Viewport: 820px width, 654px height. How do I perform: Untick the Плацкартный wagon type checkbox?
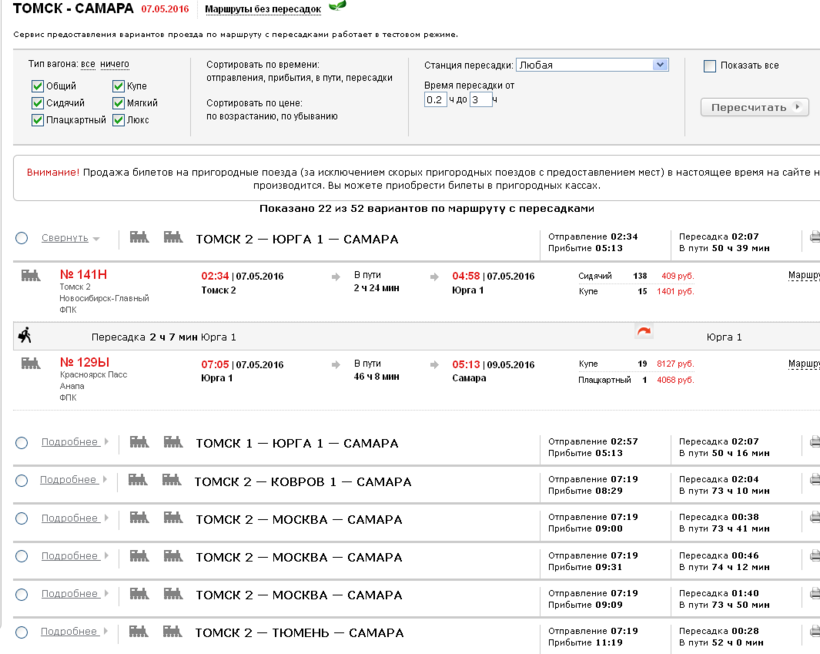tap(37, 120)
